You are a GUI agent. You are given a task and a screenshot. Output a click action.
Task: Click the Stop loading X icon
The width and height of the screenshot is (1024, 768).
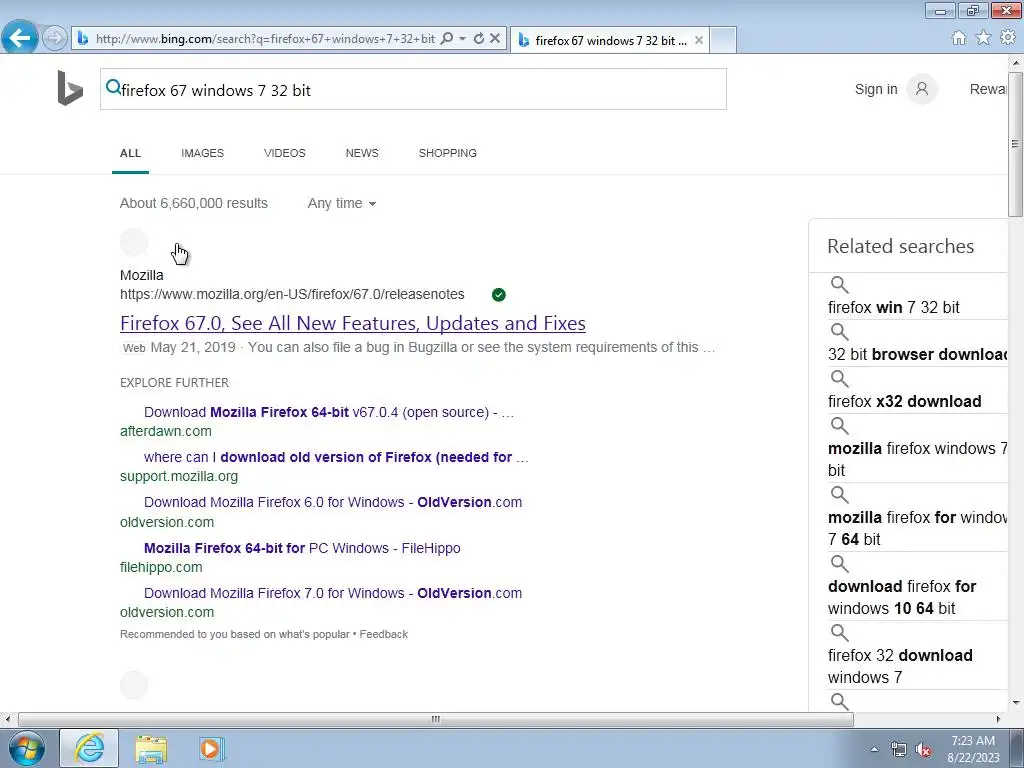[x=495, y=39]
